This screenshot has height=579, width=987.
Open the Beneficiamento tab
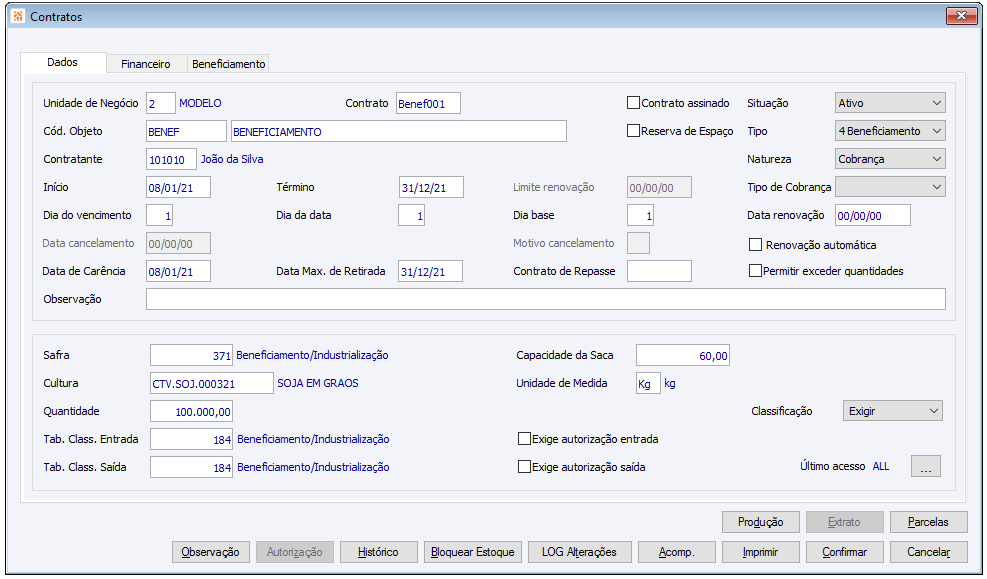coord(228,64)
